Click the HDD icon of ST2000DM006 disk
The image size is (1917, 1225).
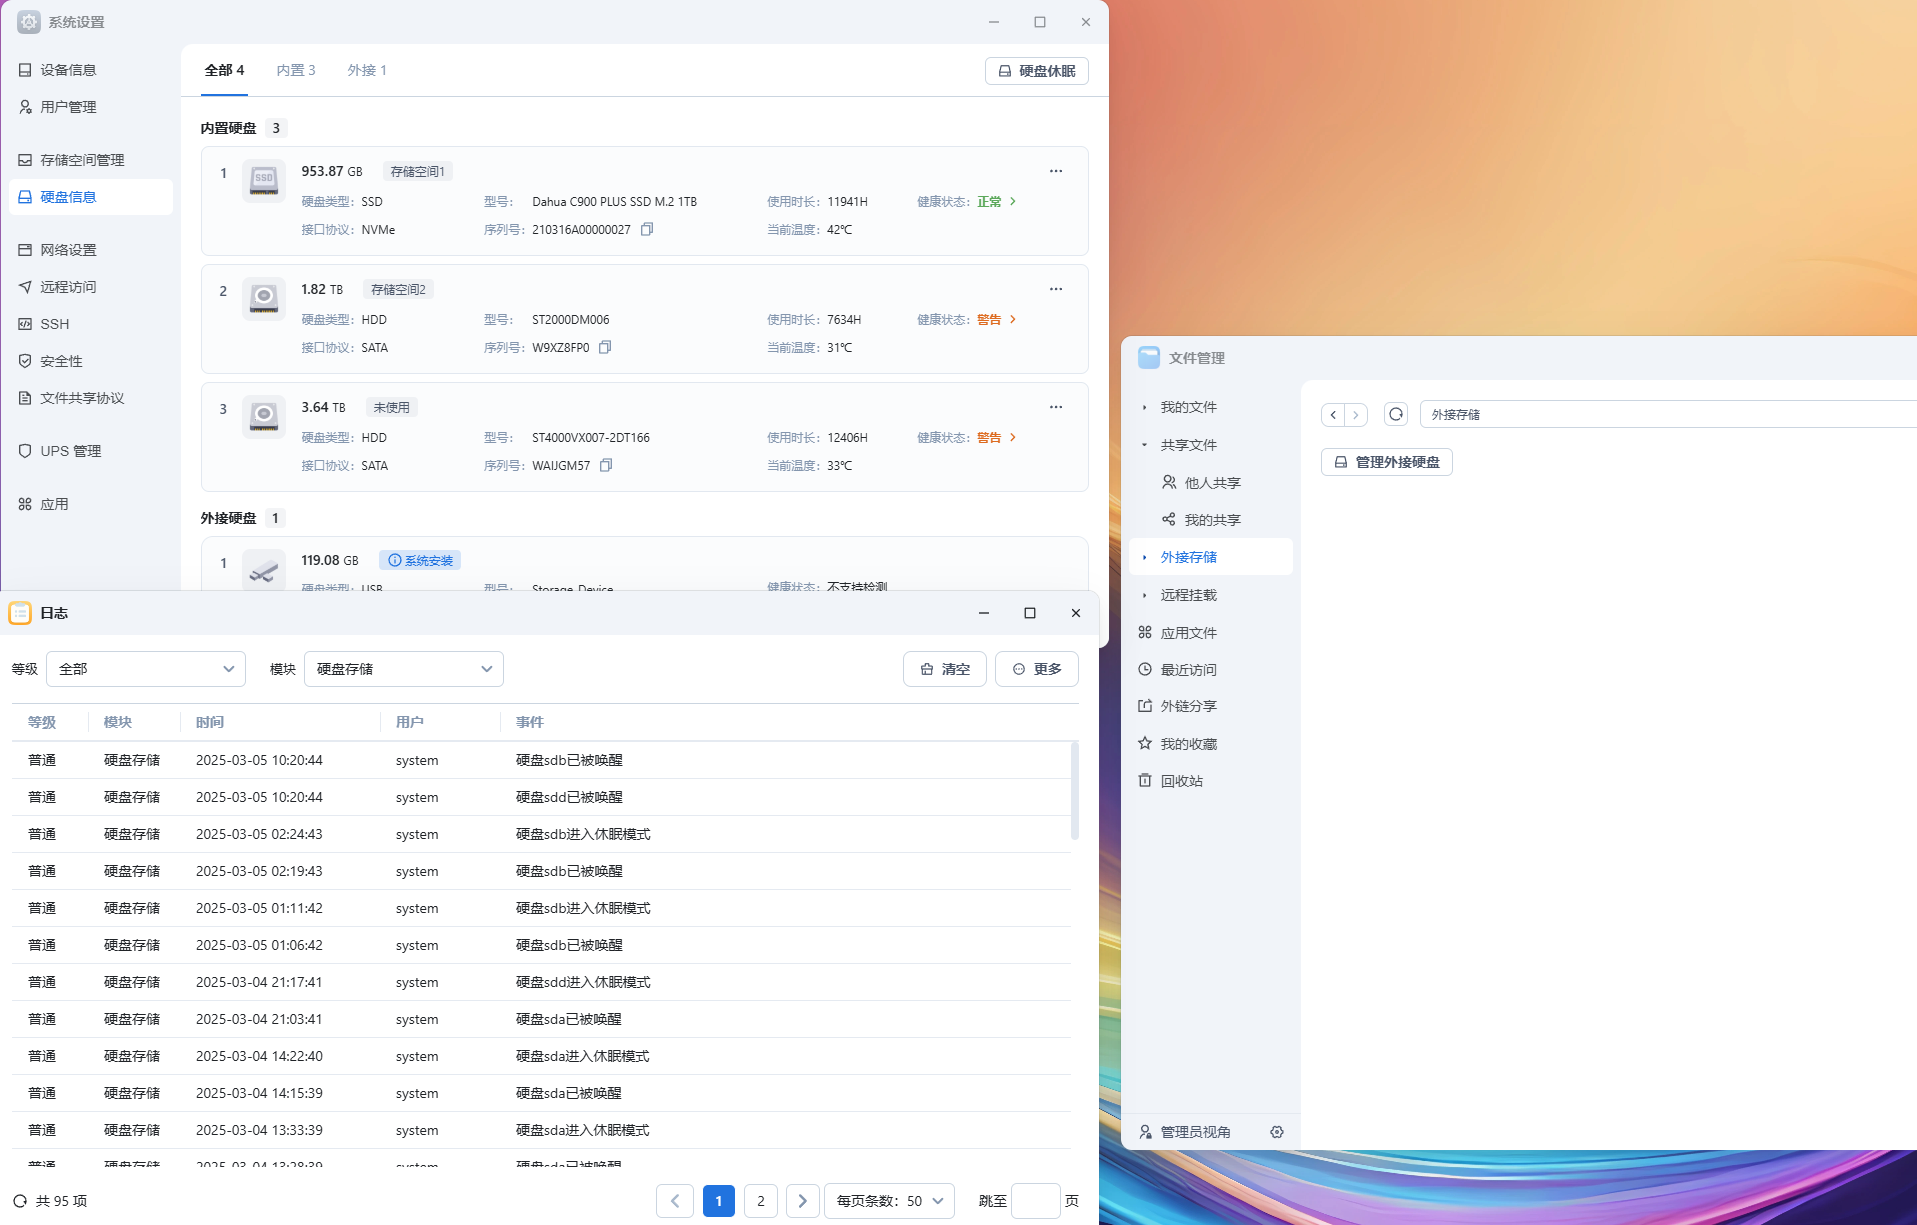[x=264, y=299]
